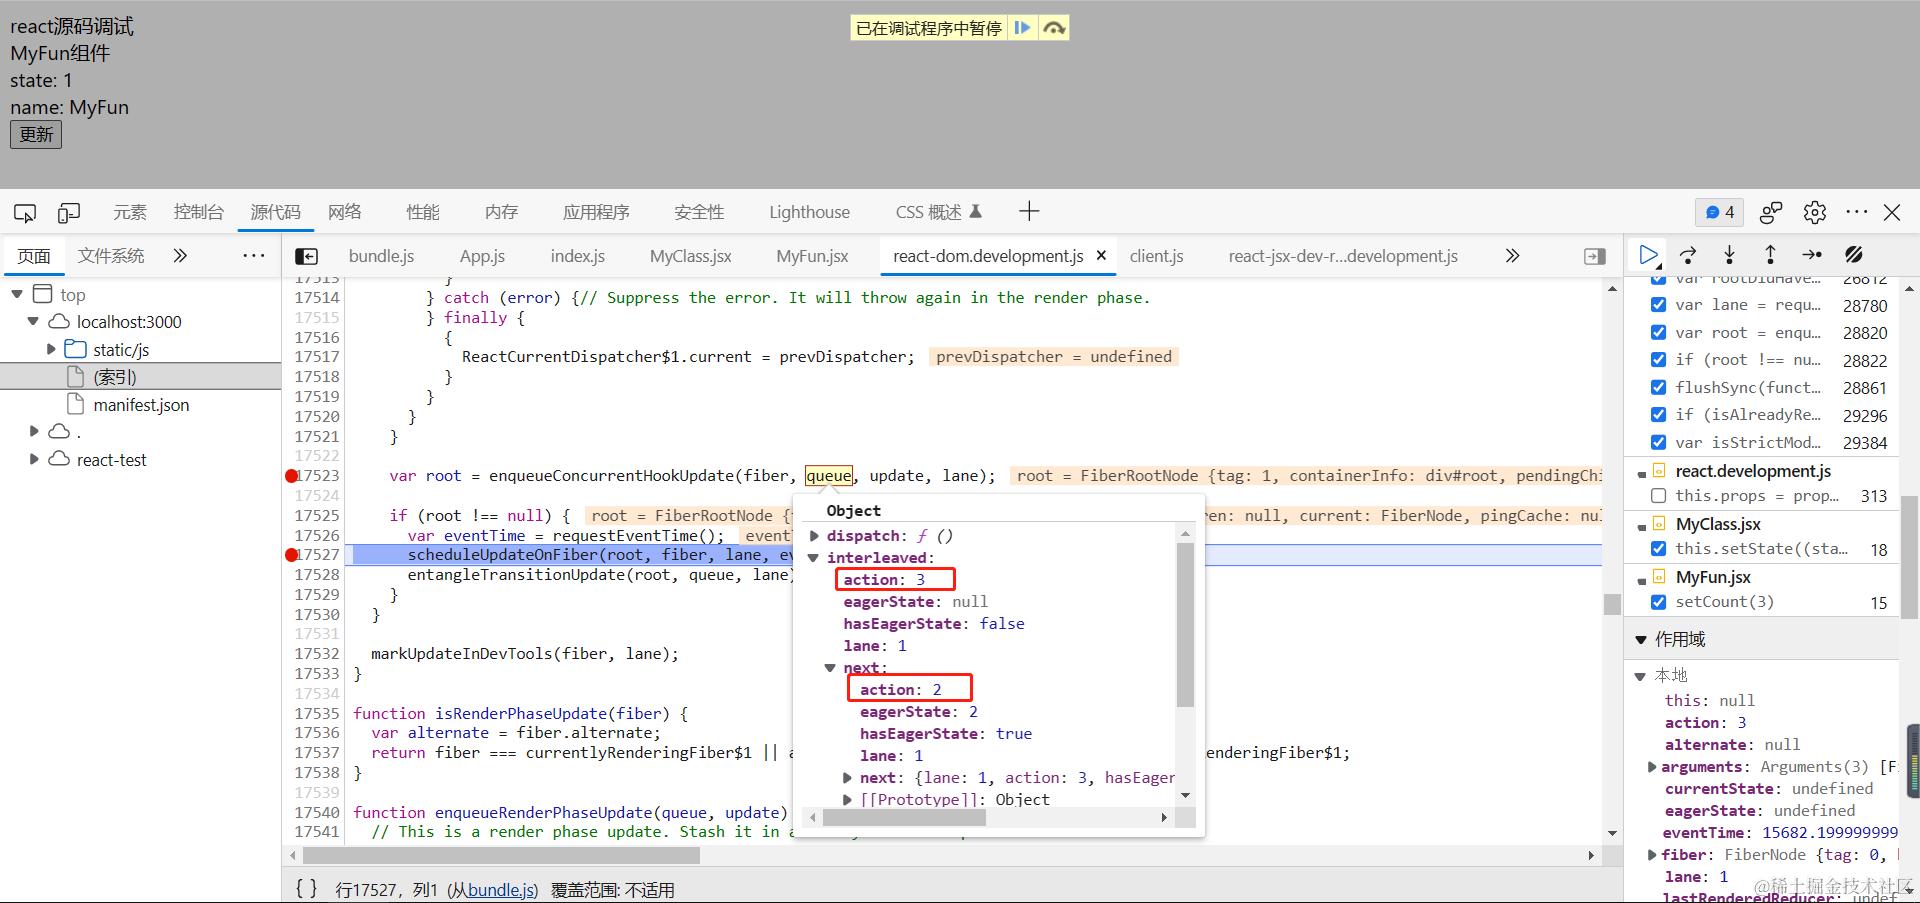The image size is (1920, 903).
Task: Expand the fiber FiberNode scope entry
Action: point(1652,855)
